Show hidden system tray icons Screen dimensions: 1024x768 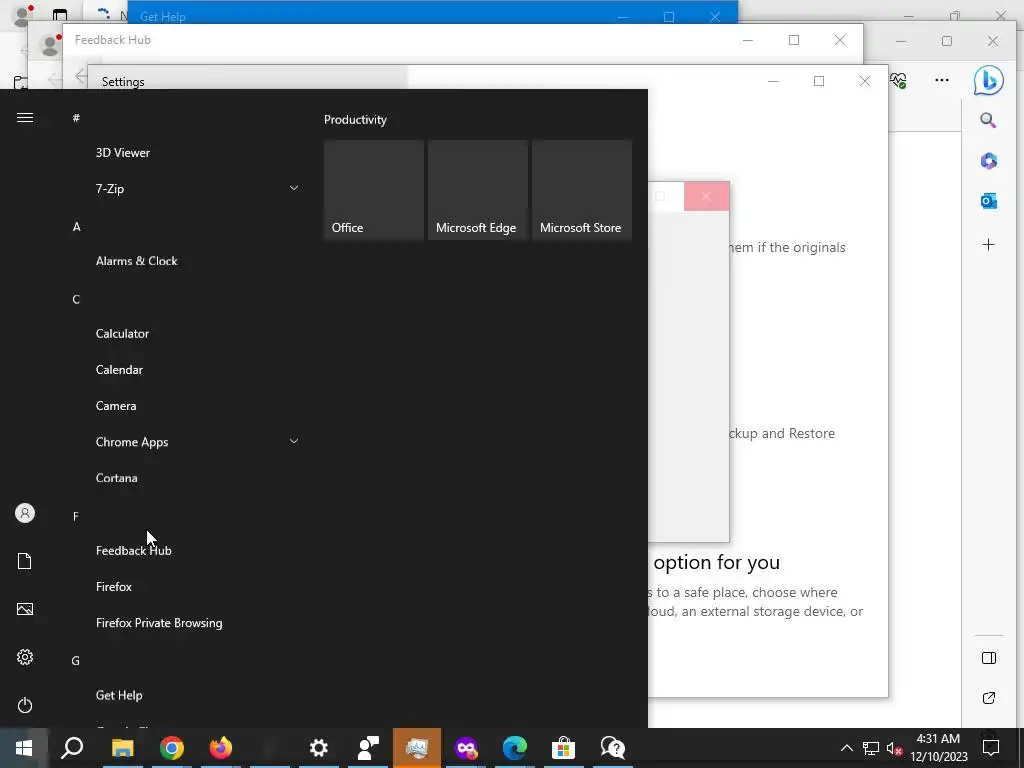tap(846, 748)
